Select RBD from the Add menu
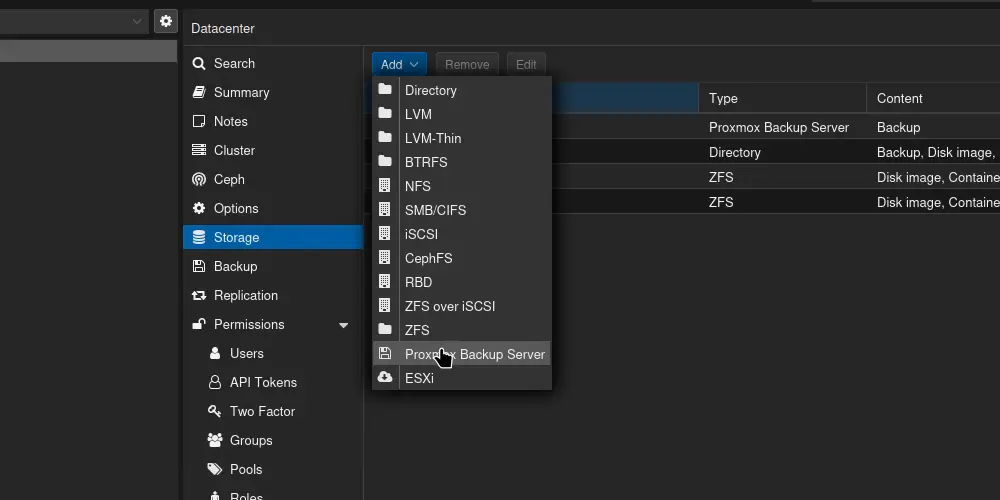The height and width of the screenshot is (500, 1000). pos(462,282)
